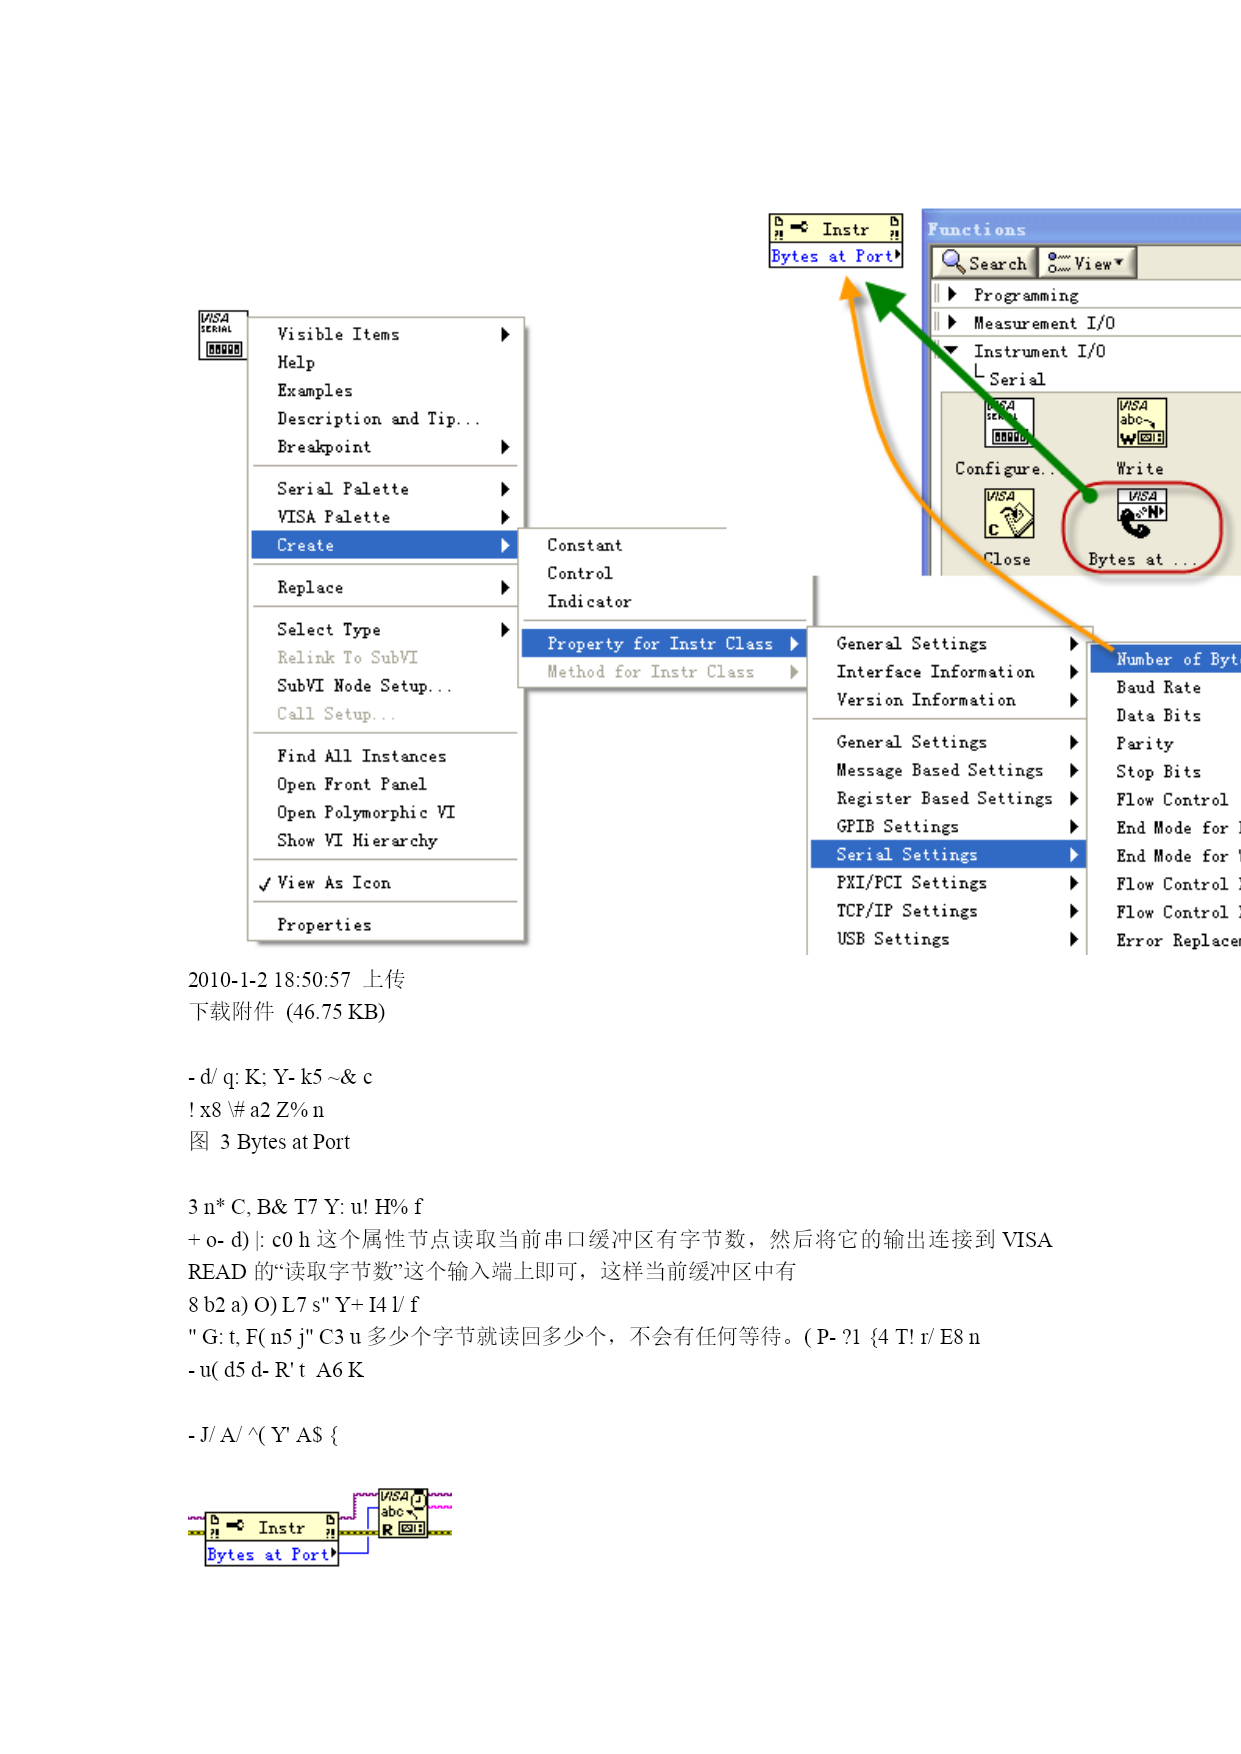Expand the USB Settings submenu
This screenshot has width=1241, height=1754.
[x=947, y=938]
